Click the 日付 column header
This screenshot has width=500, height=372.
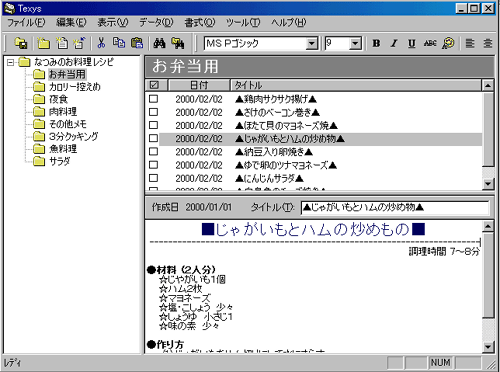199,85
